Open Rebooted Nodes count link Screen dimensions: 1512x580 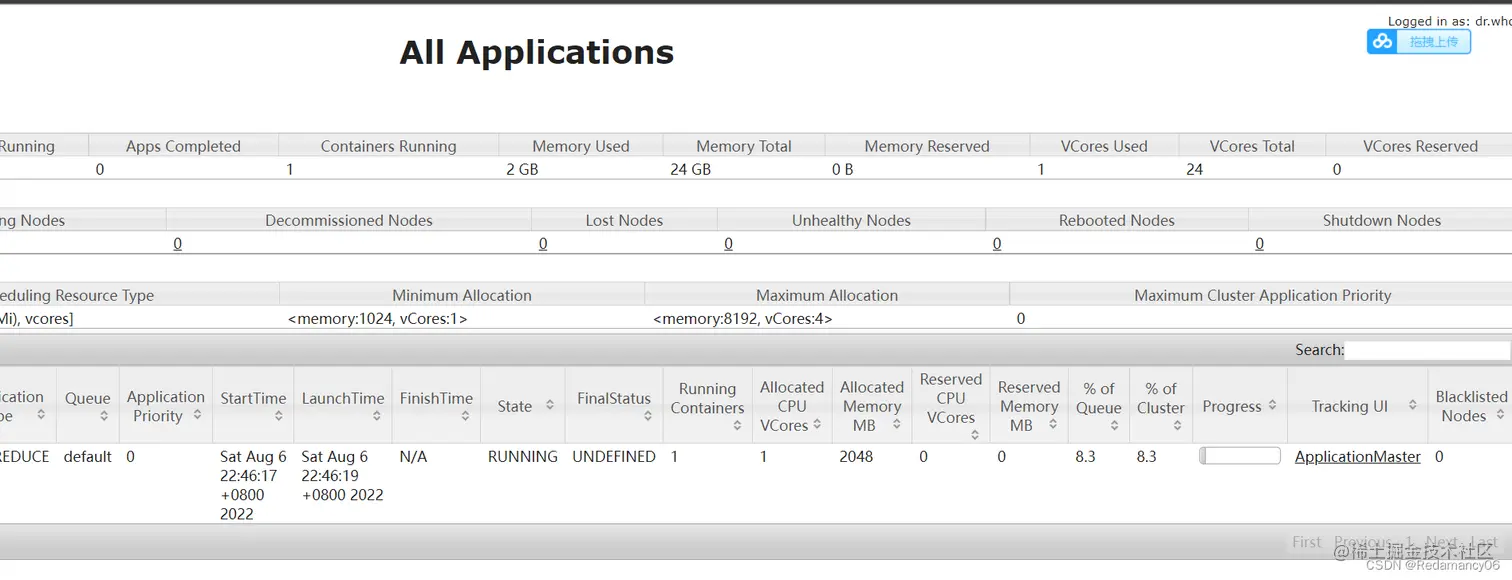point(997,243)
